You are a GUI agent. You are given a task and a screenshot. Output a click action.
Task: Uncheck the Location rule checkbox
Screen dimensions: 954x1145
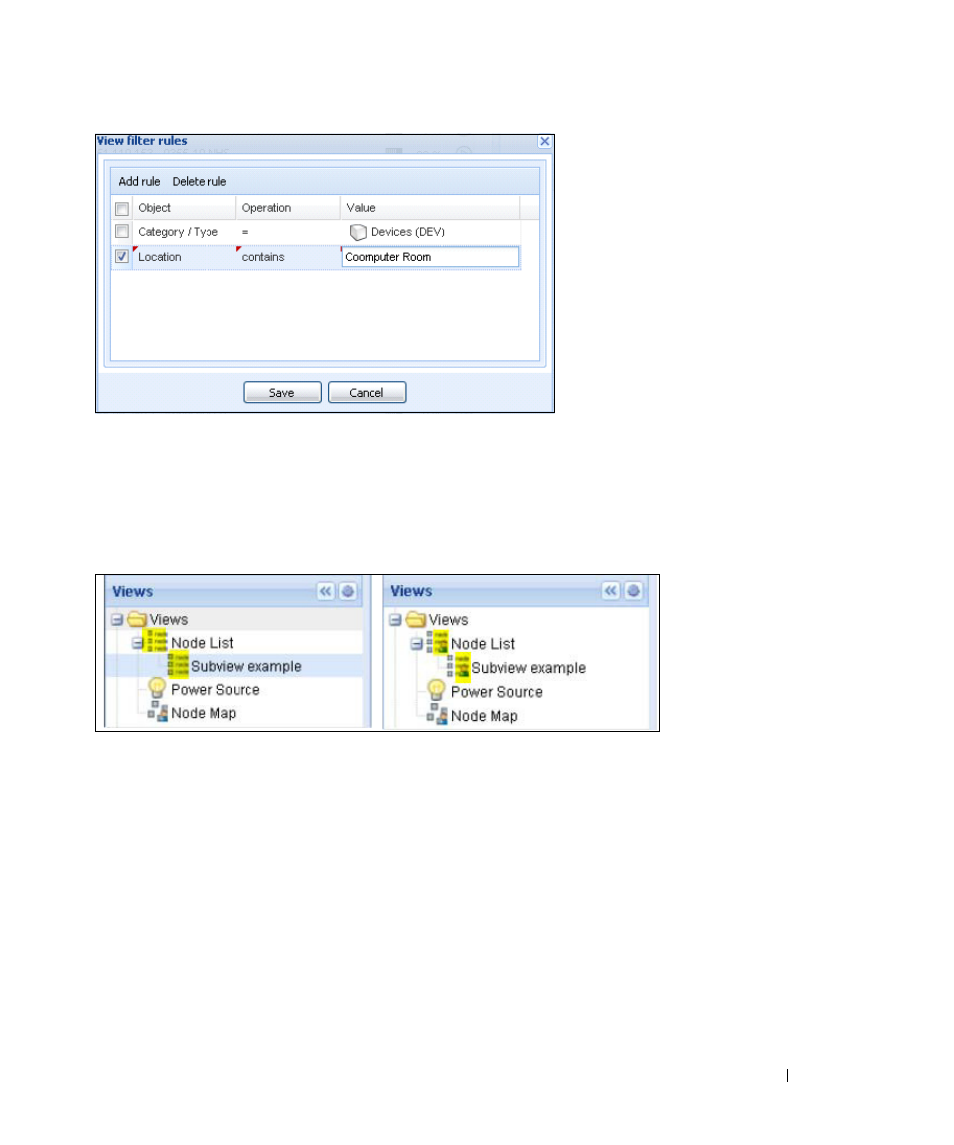pos(122,256)
